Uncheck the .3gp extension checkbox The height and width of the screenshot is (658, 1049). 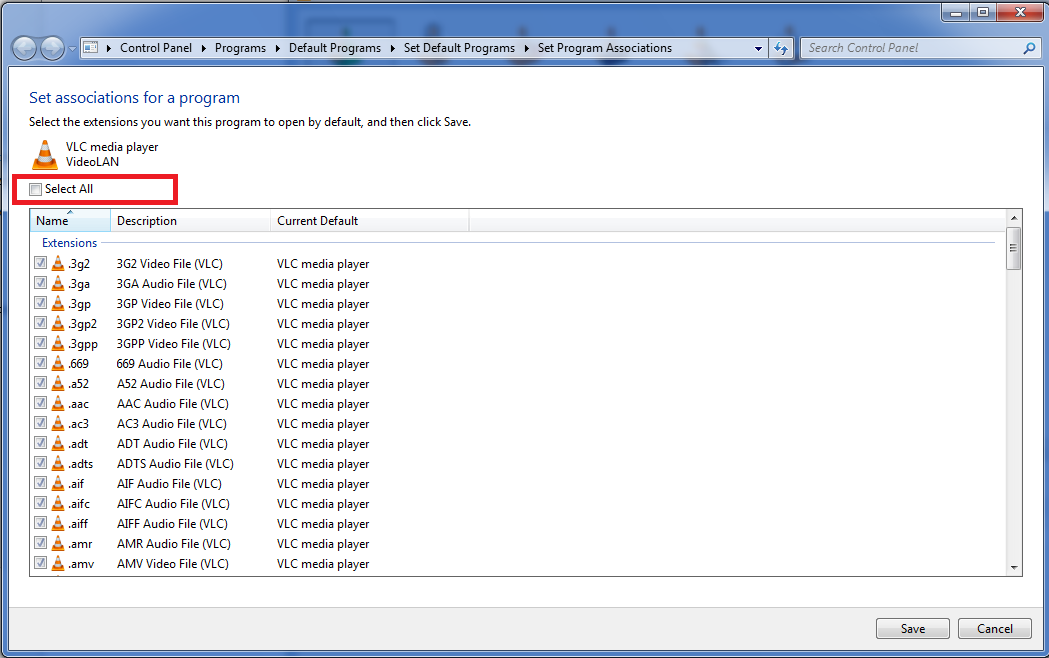tap(40, 303)
